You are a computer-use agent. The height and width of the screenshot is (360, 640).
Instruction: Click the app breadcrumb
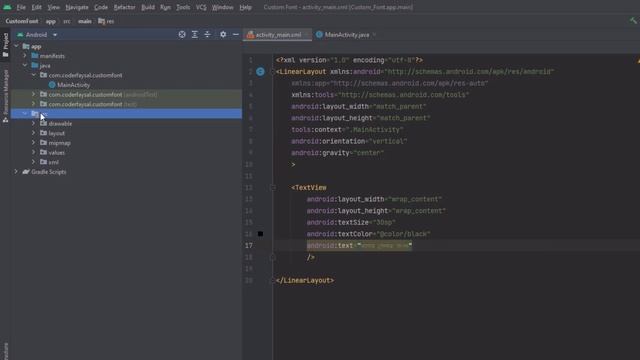click(x=51, y=21)
